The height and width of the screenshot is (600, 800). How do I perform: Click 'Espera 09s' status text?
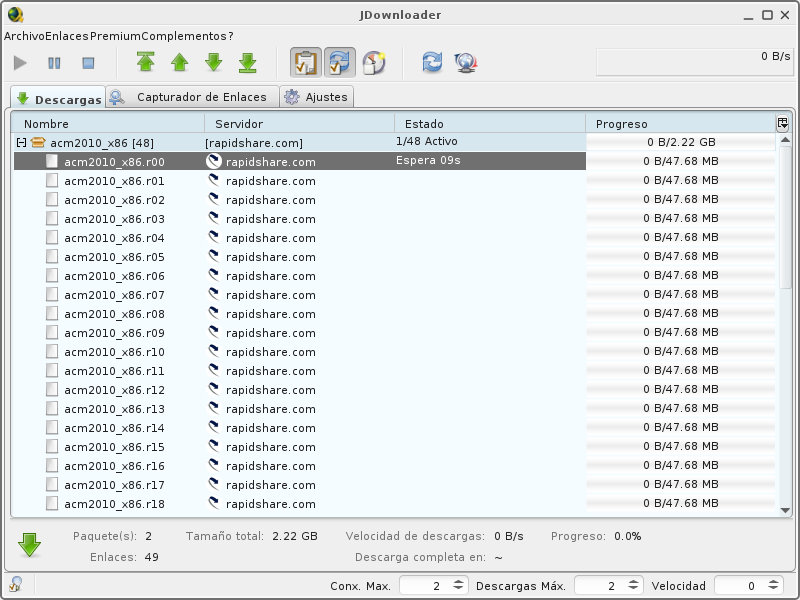(428, 160)
